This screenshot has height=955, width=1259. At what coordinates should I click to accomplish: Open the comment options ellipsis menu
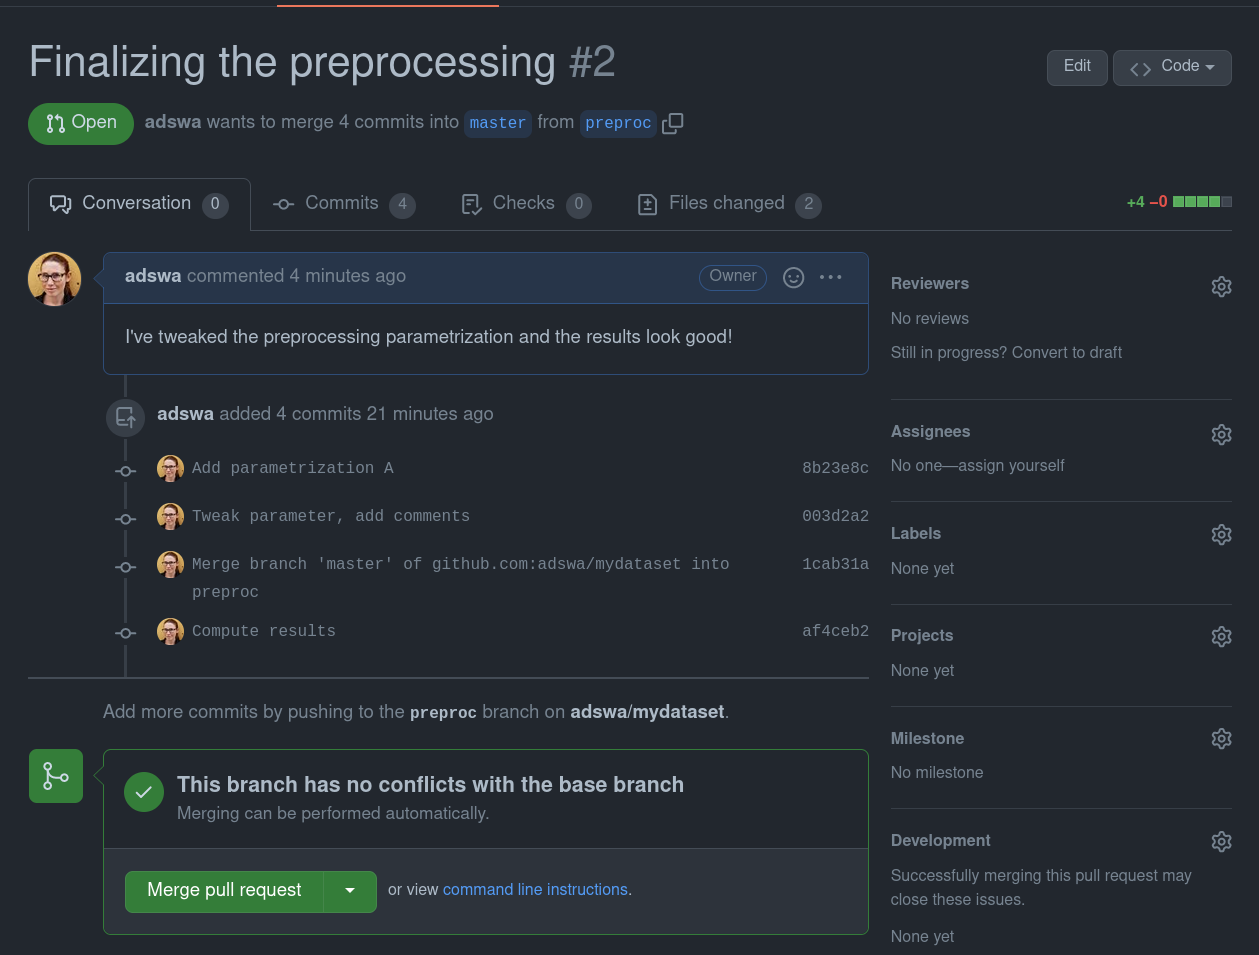tap(831, 277)
